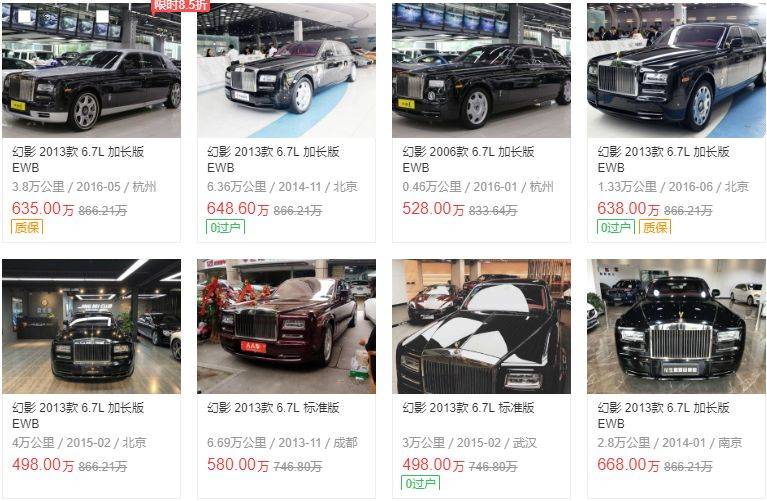Open the maroon Chengdu Phantom photo

[286, 326]
